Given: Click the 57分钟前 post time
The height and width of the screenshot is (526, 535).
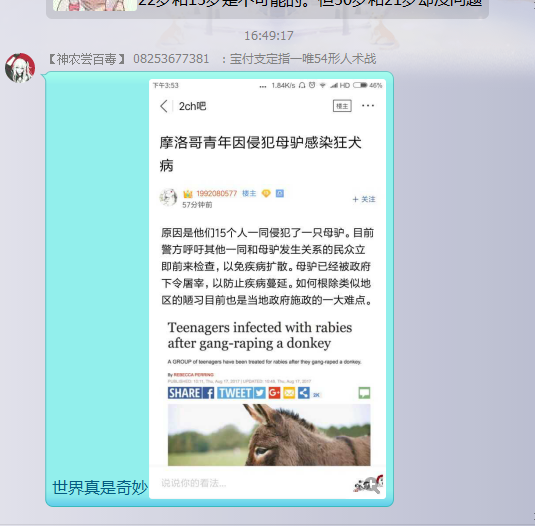Looking at the screenshot, I should (197, 205).
